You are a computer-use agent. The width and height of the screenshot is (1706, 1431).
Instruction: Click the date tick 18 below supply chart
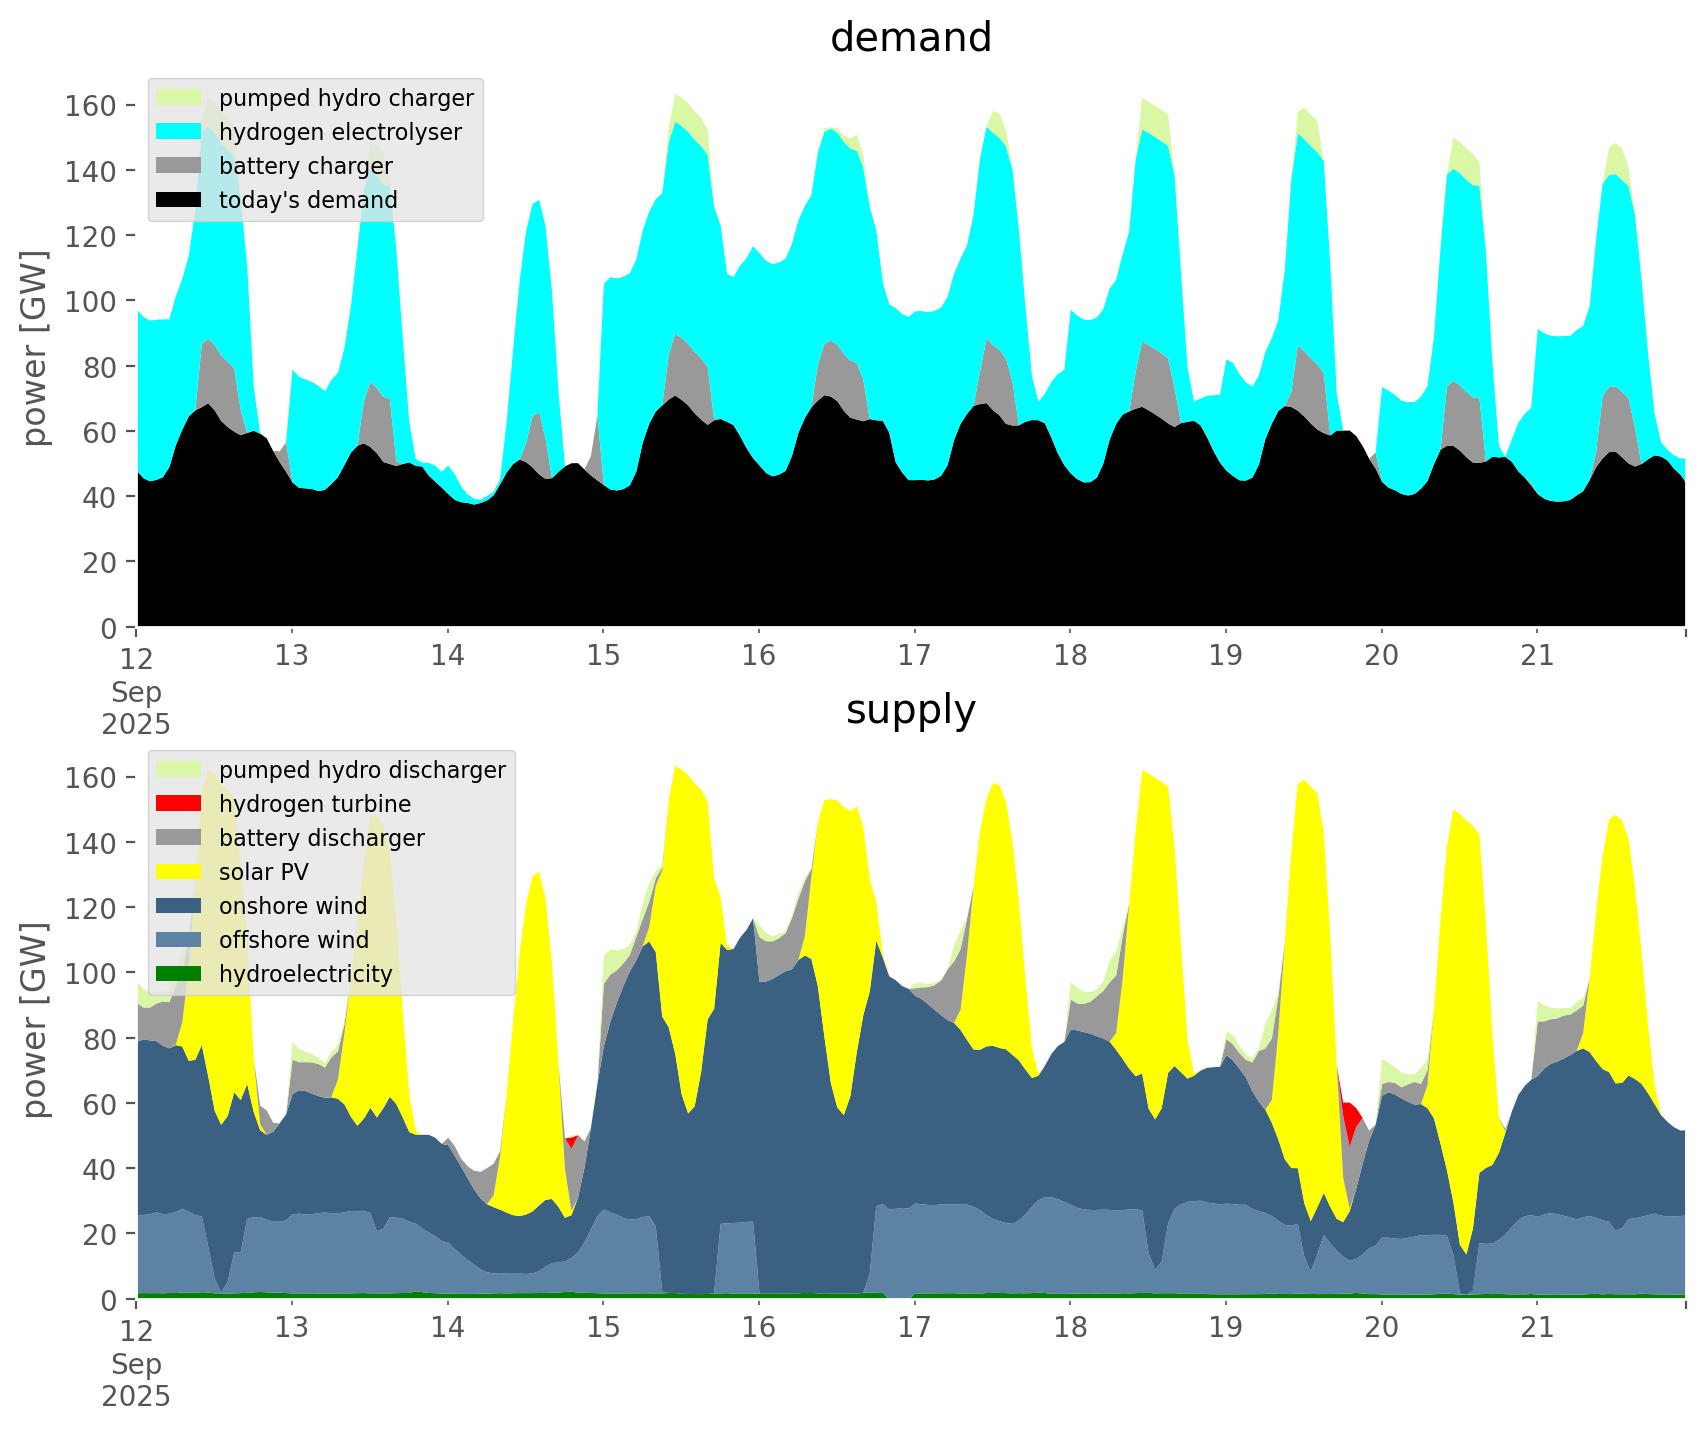click(x=1070, y=1328)
